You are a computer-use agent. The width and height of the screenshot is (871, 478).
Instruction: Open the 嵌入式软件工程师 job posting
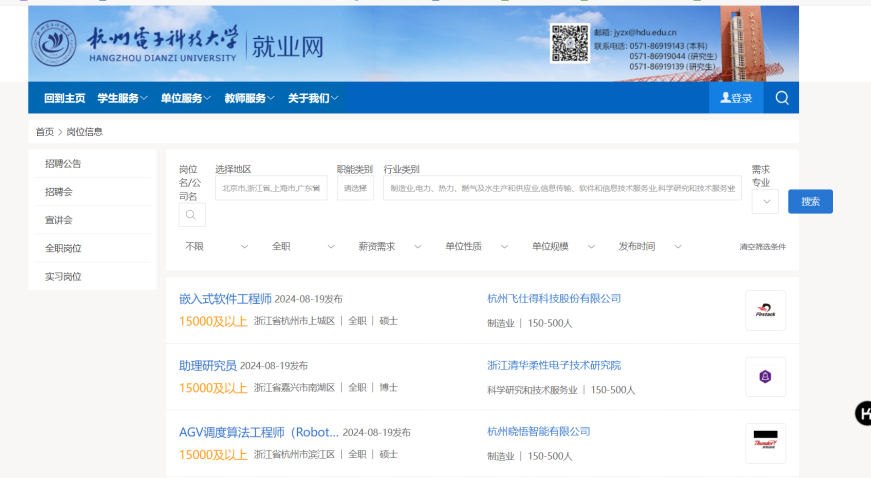pyautogui.click(x=225, y=299)
